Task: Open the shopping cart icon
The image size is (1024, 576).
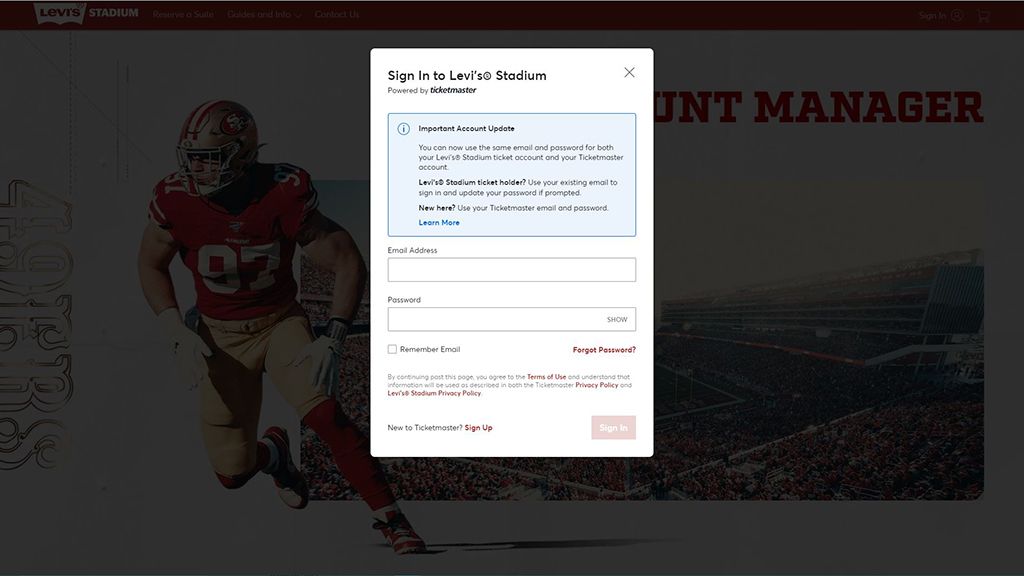Action: click(983, 16)
